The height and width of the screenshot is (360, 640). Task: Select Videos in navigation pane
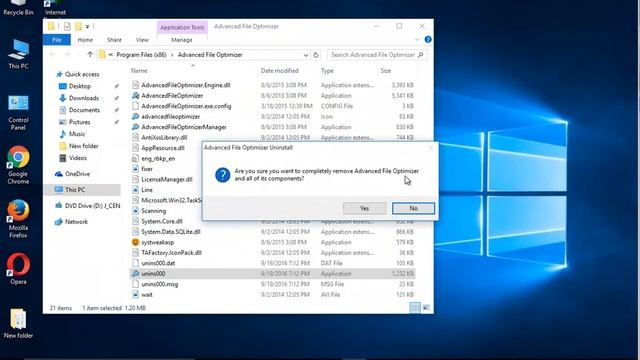tap(78, 158)
